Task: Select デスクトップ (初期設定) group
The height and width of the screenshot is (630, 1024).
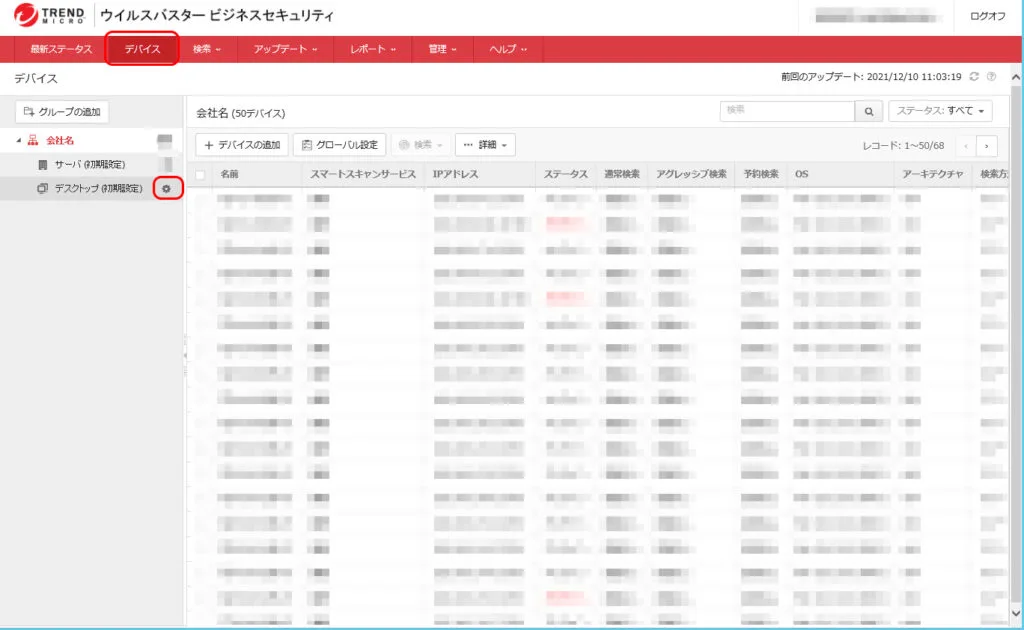Action: click(x=98, y=188)
